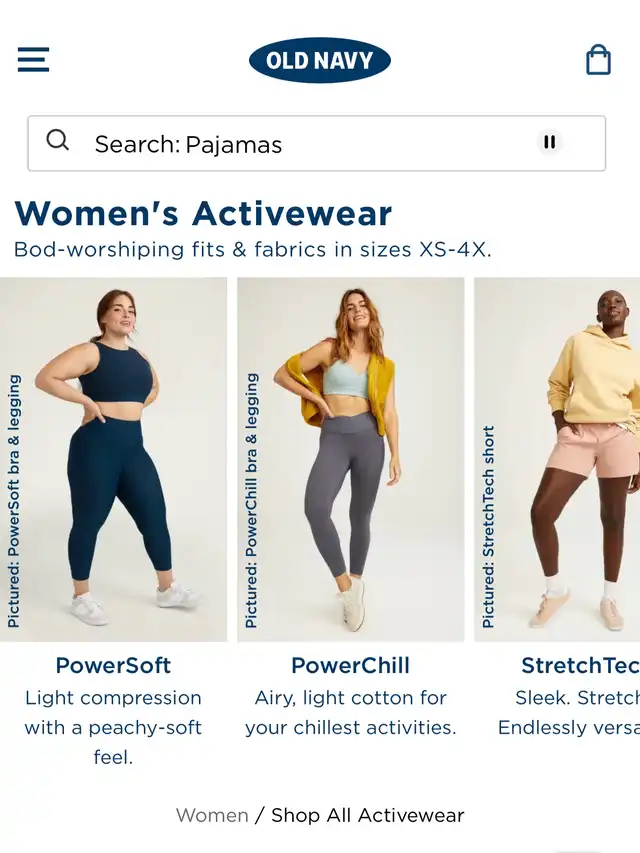Viewport: 640px width, 853px height.
Task: Select the PowerSoft collection title
Action: 113,665
